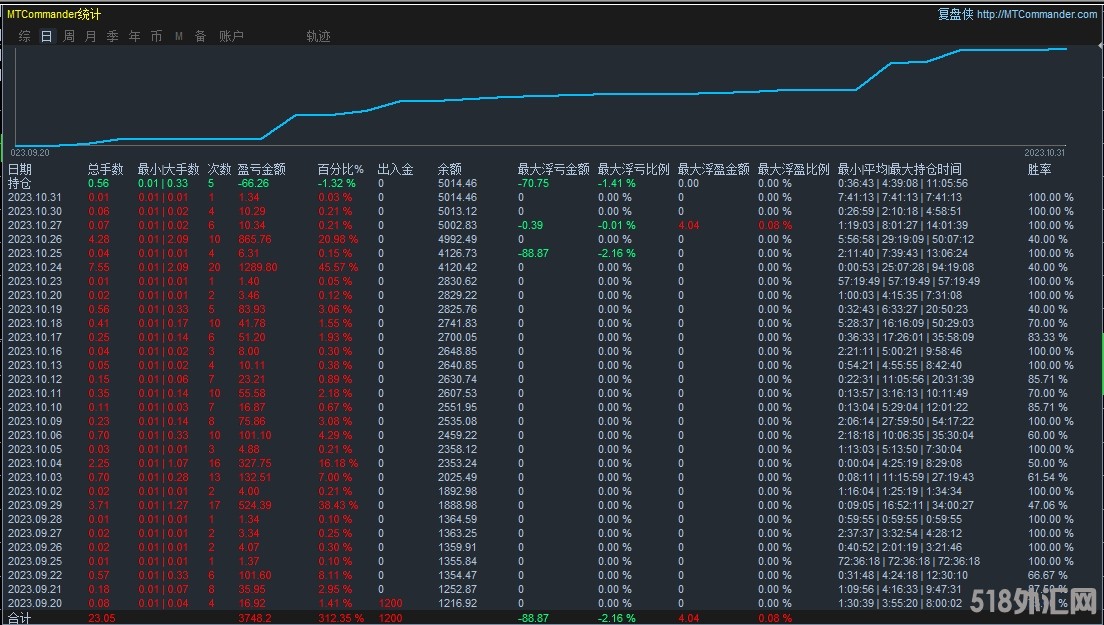Image resolution: width=1104 pixels, height=625 pixels.
Task: Open the 季 quarterly tab
Action: 112,36
